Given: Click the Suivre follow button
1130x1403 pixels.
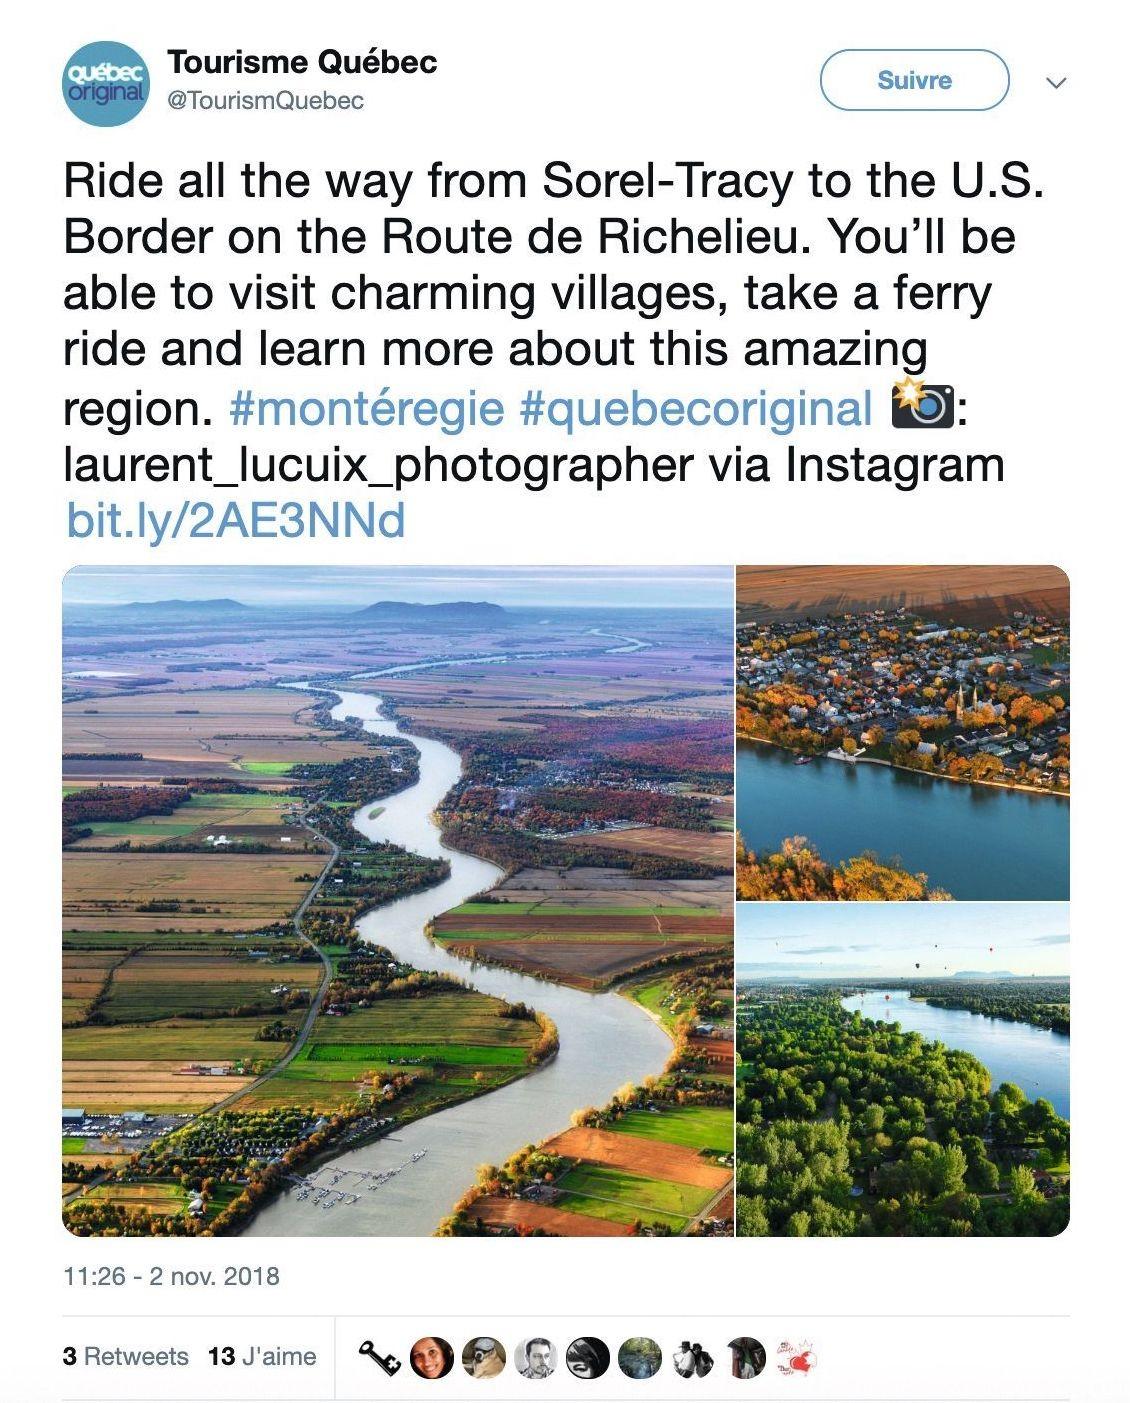Looking at the screenshot, I should pyautogui.click(x=914, y=80).
